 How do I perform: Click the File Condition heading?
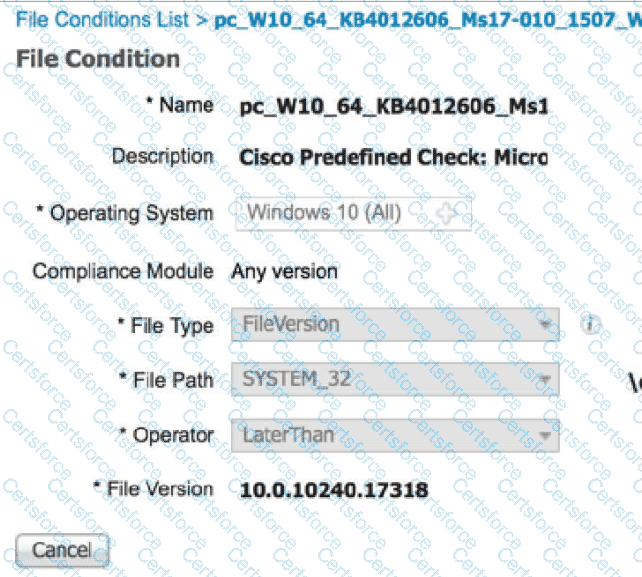98,59
